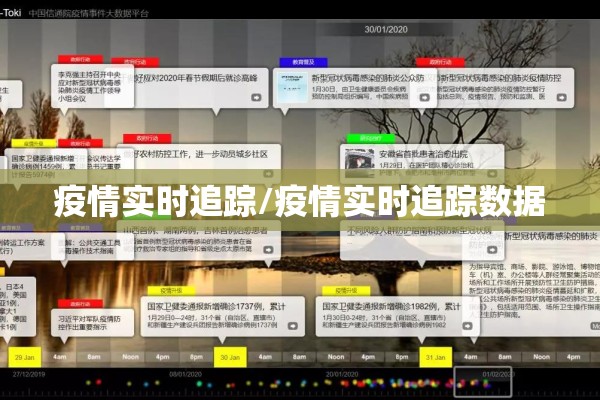Image resolution: width=600 pixels, height=400 pixels.
Task: Click Noon tick between 29 and 30 Jan
Action: (130, 357)
